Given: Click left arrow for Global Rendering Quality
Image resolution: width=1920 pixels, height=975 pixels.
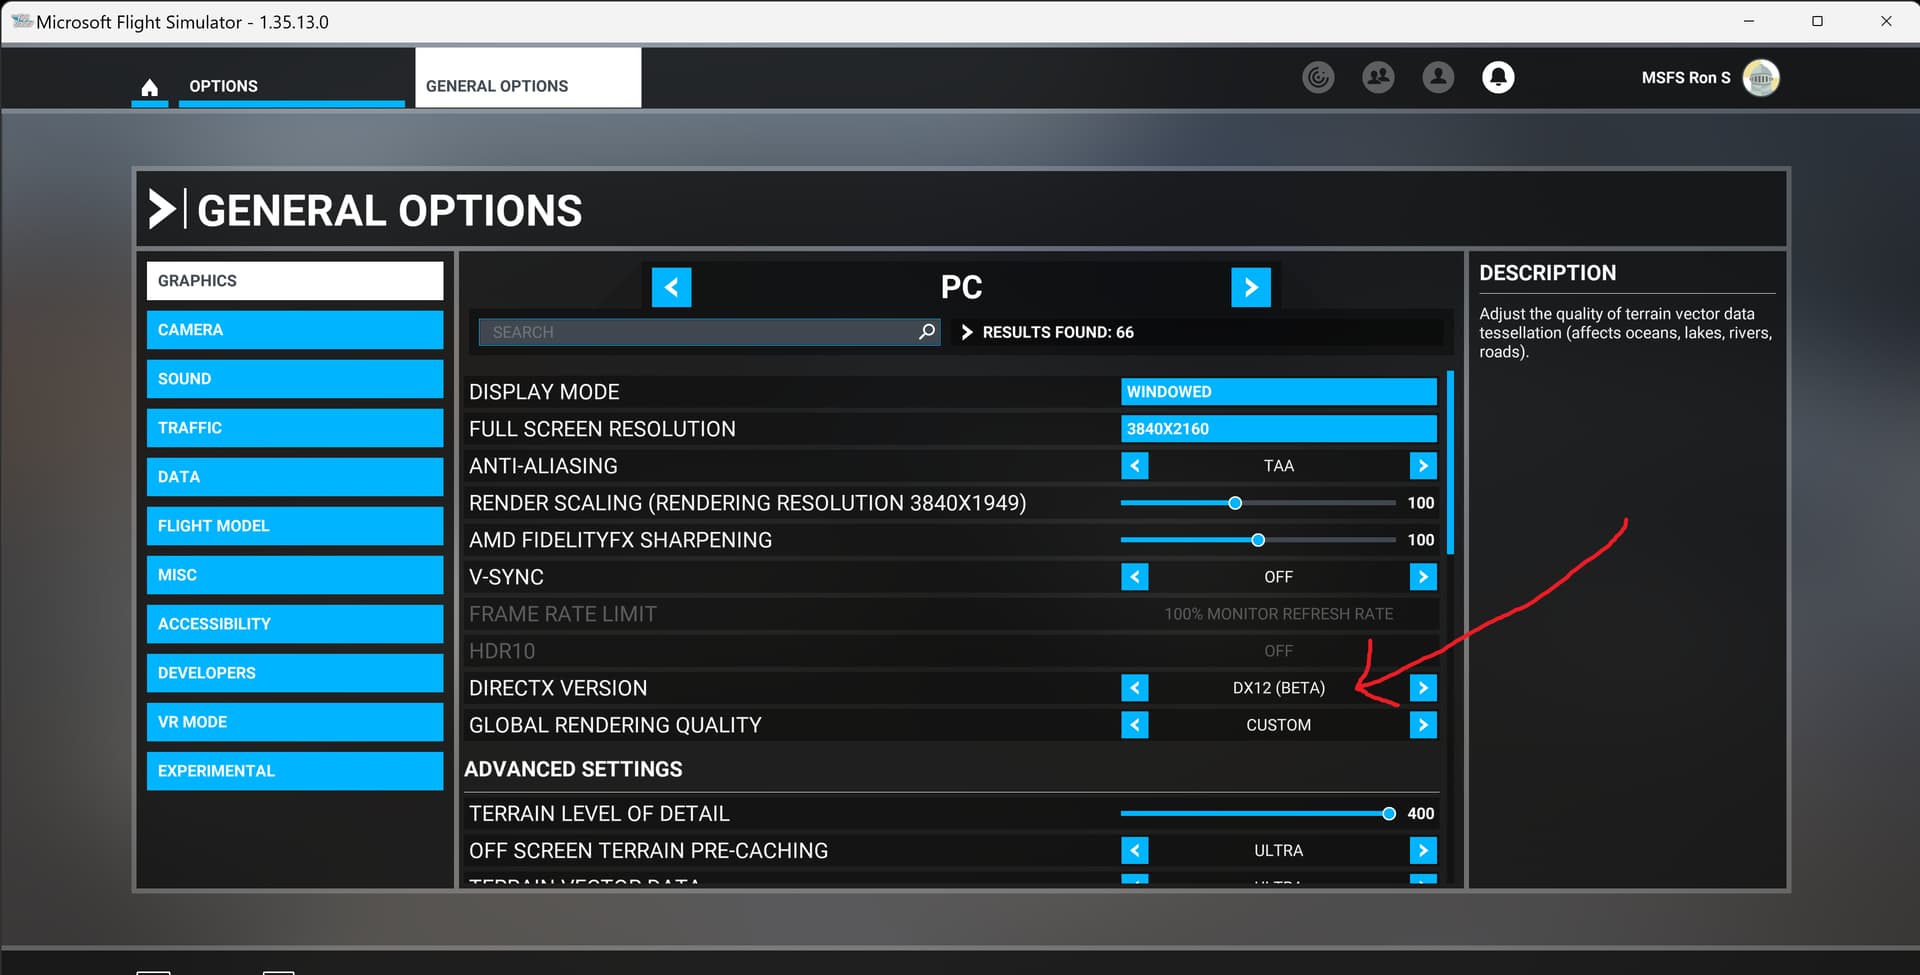Looking at the screenshot, I should (1135, 725).
